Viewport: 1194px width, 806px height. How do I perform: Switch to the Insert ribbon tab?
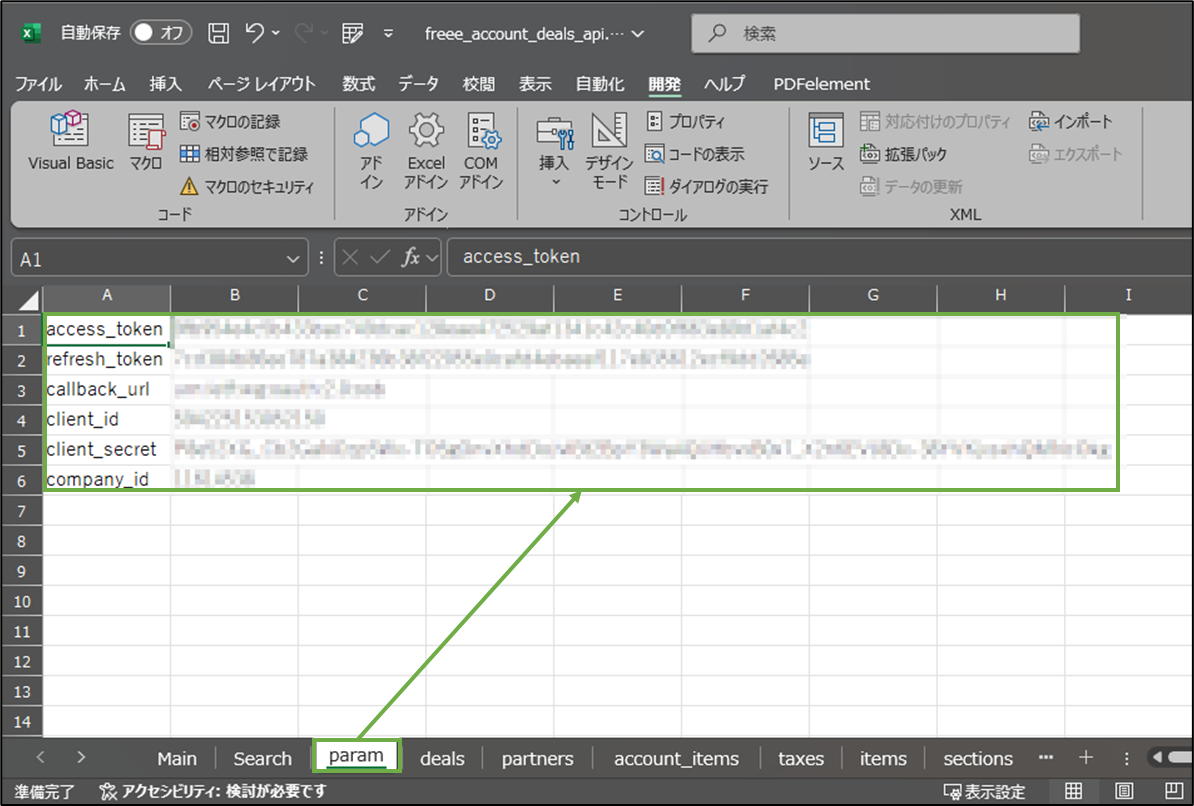(165, 84)
